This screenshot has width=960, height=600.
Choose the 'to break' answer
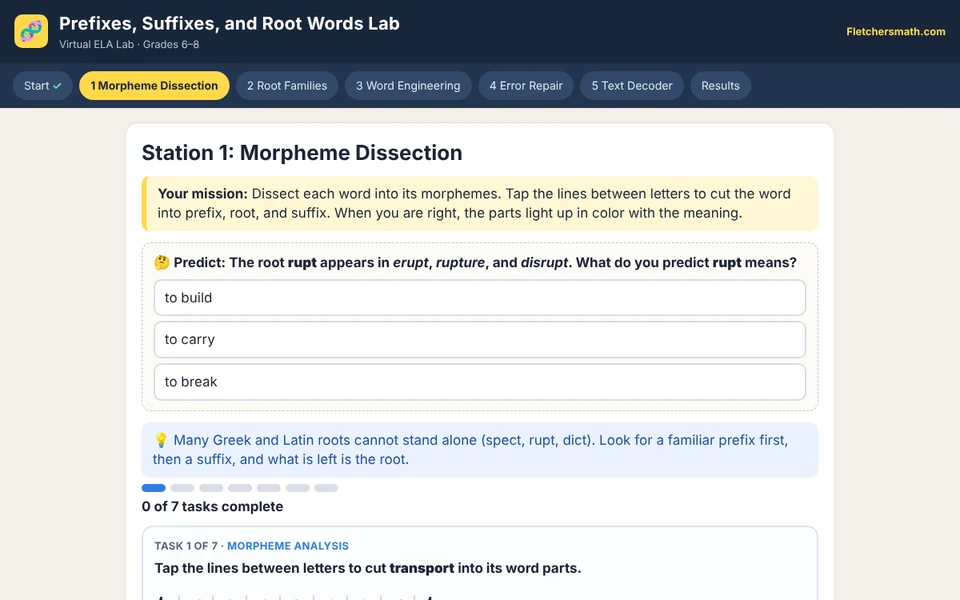coord(479,381)
